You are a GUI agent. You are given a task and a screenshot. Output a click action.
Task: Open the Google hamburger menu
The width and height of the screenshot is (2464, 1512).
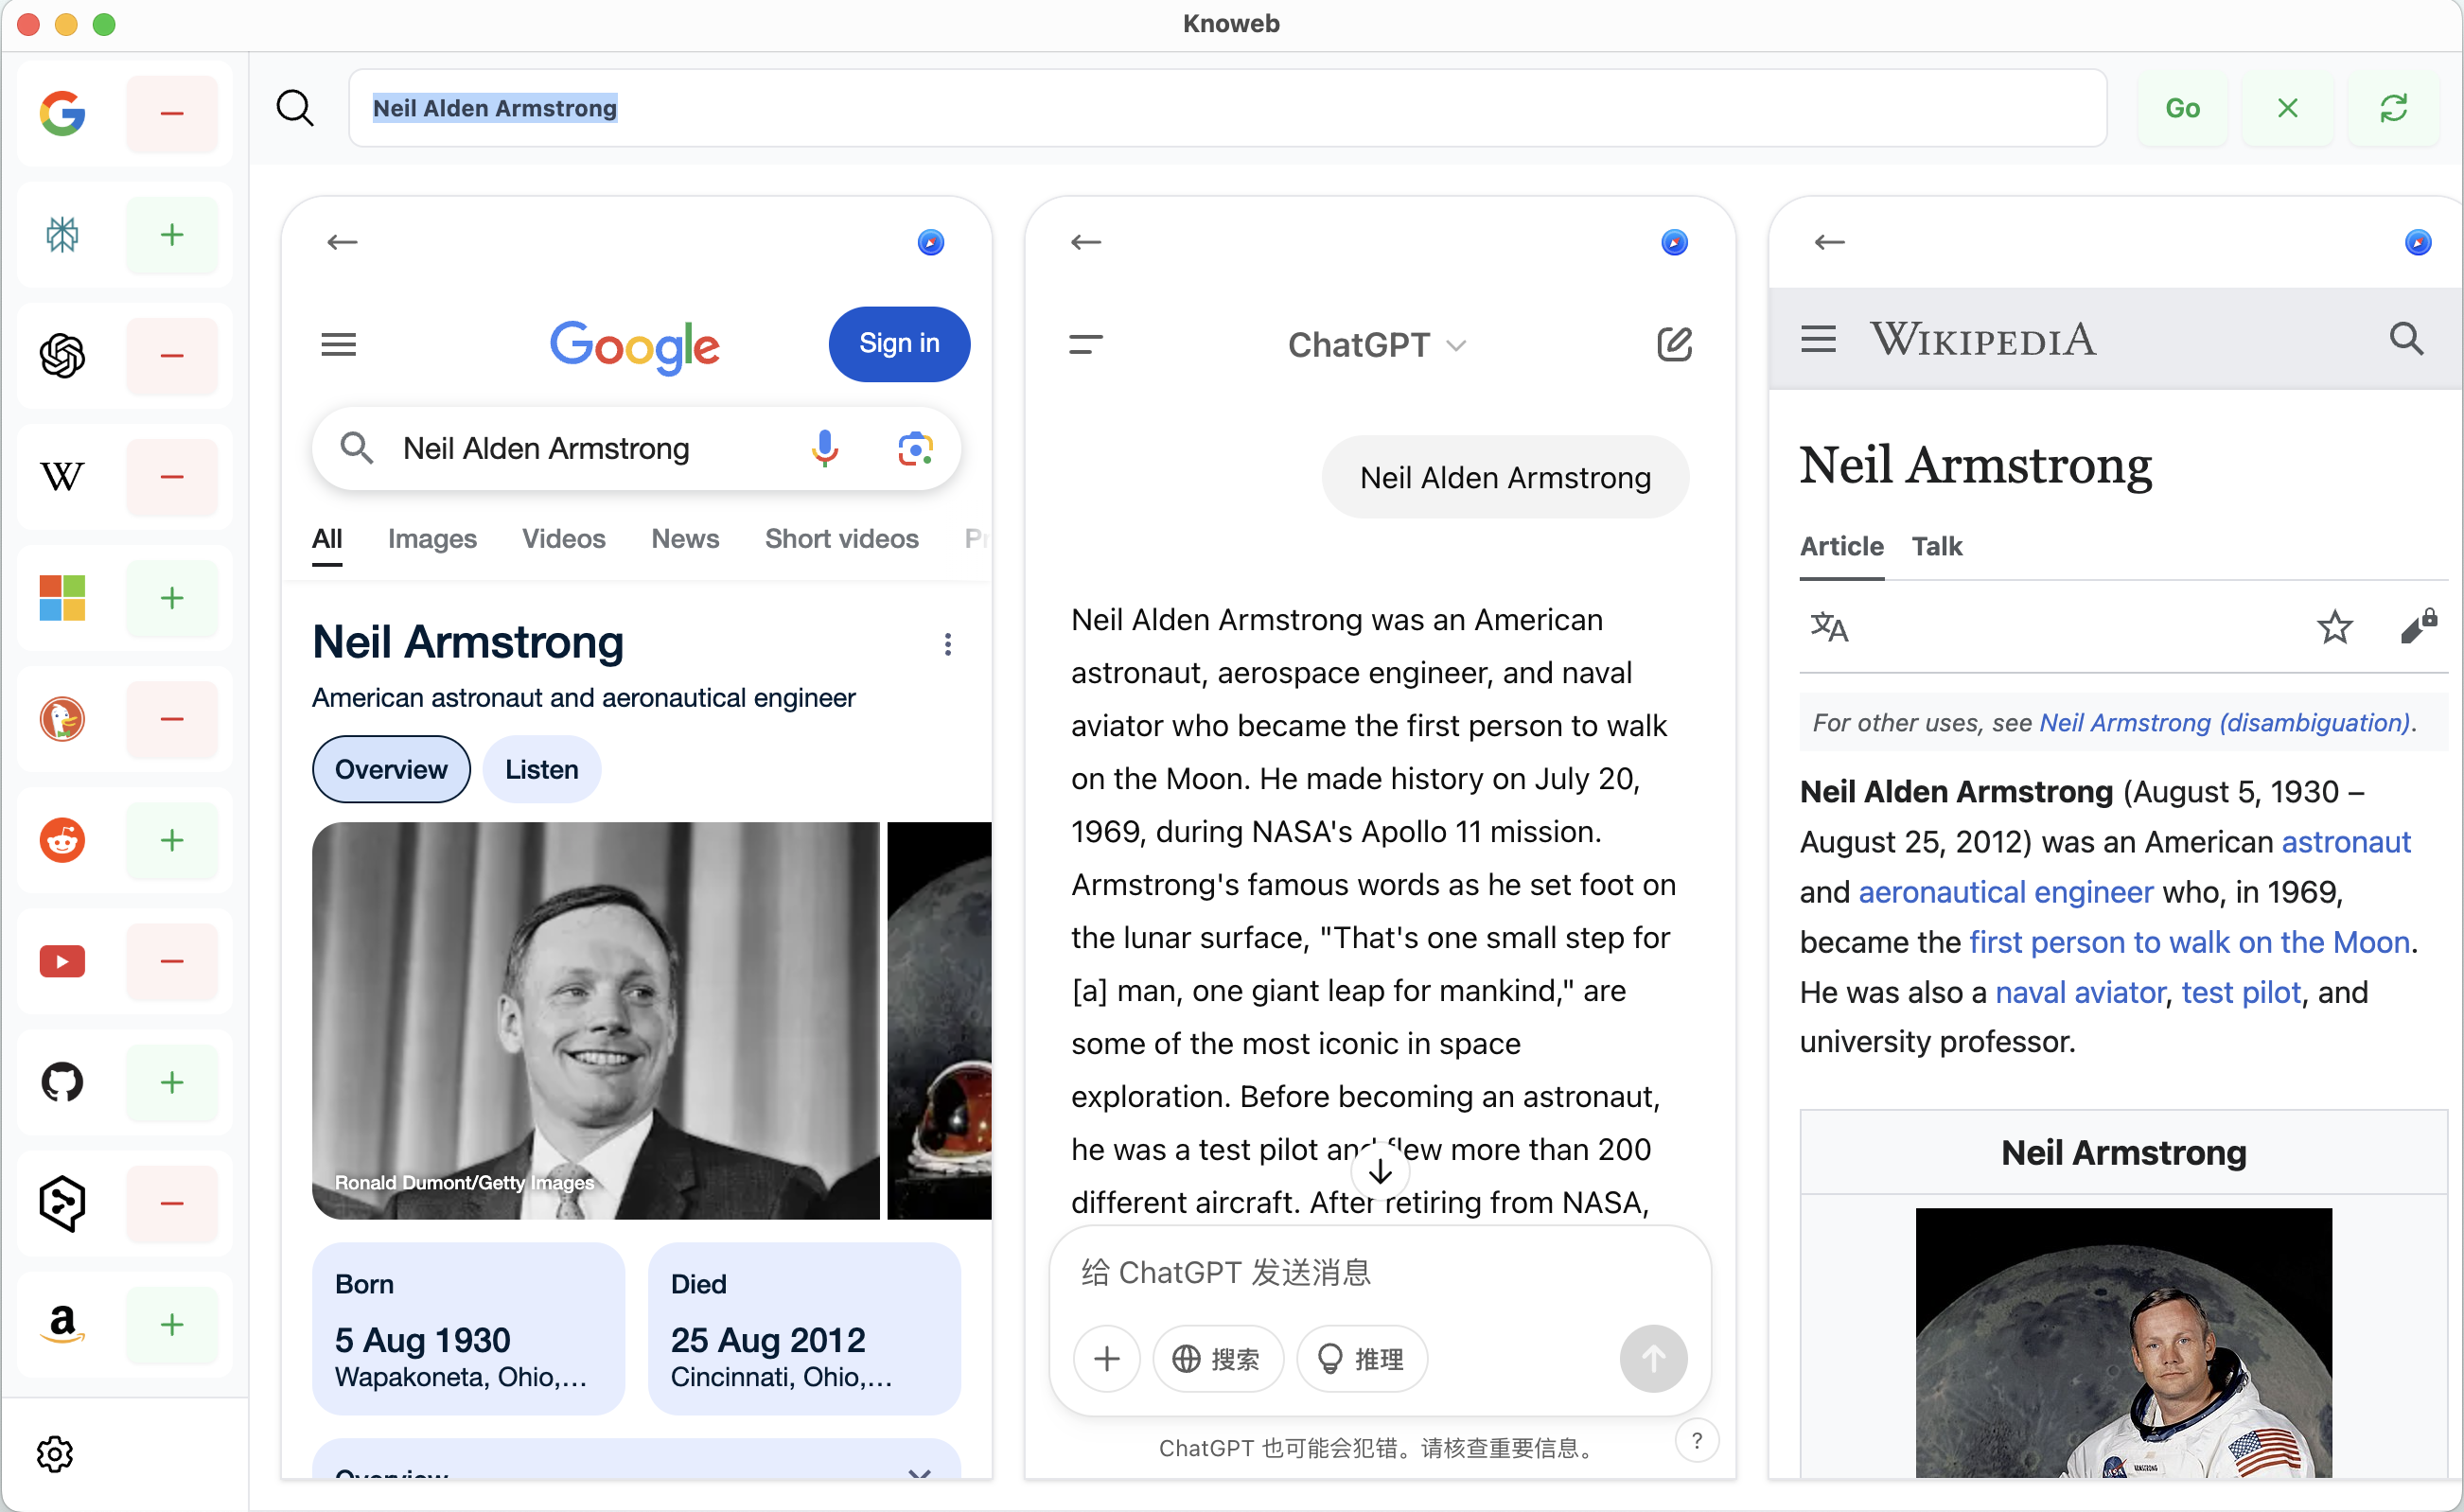pos(338,345)
